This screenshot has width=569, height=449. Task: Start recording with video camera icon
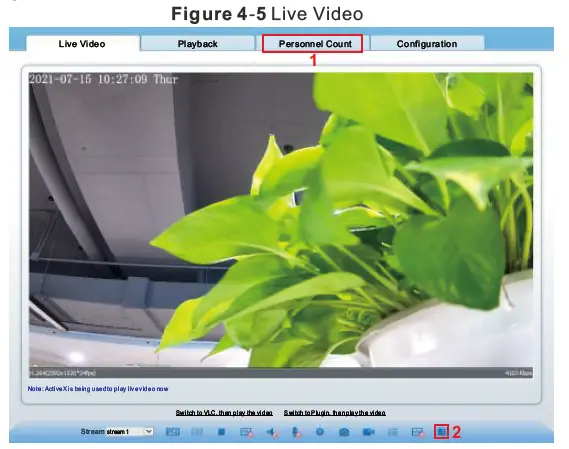(x=368, y=432)
